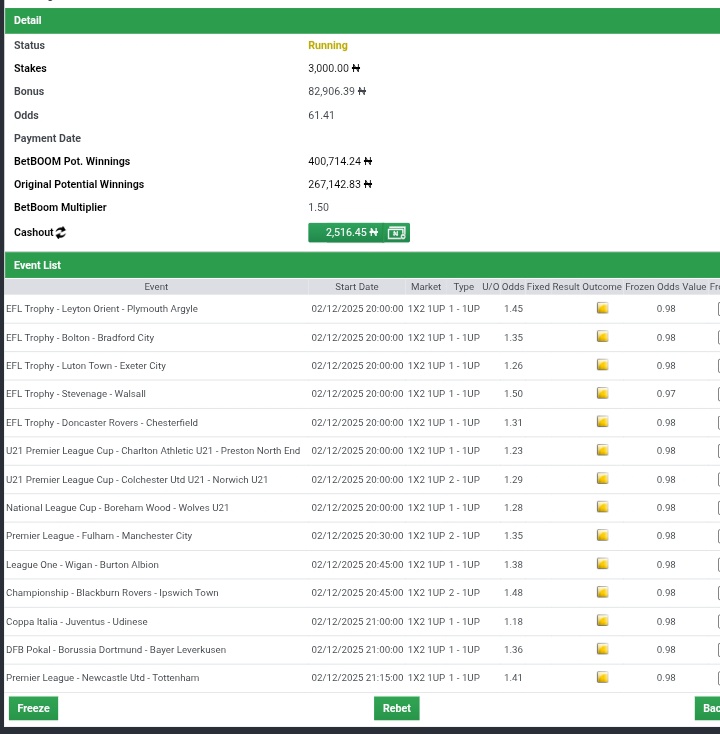Click the event EFL Trophy - Bolton - Bradford City
The height and width of the screenshot is (734, 720).
click(80, 338)
